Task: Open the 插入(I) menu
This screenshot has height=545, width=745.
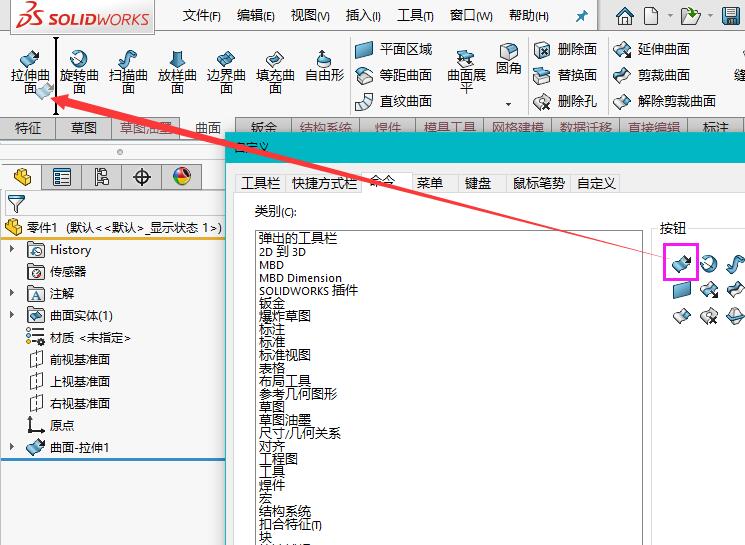Action: click(363, 16)
